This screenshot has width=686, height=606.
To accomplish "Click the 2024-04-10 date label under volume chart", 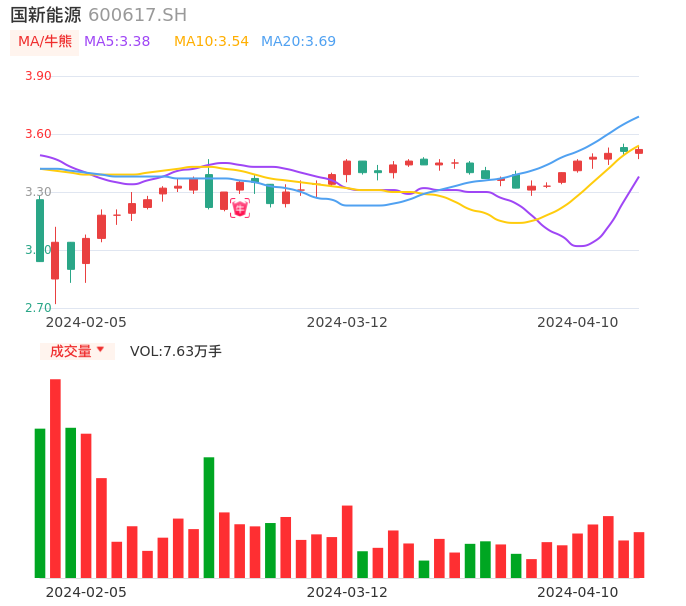I will click(578, 592).
